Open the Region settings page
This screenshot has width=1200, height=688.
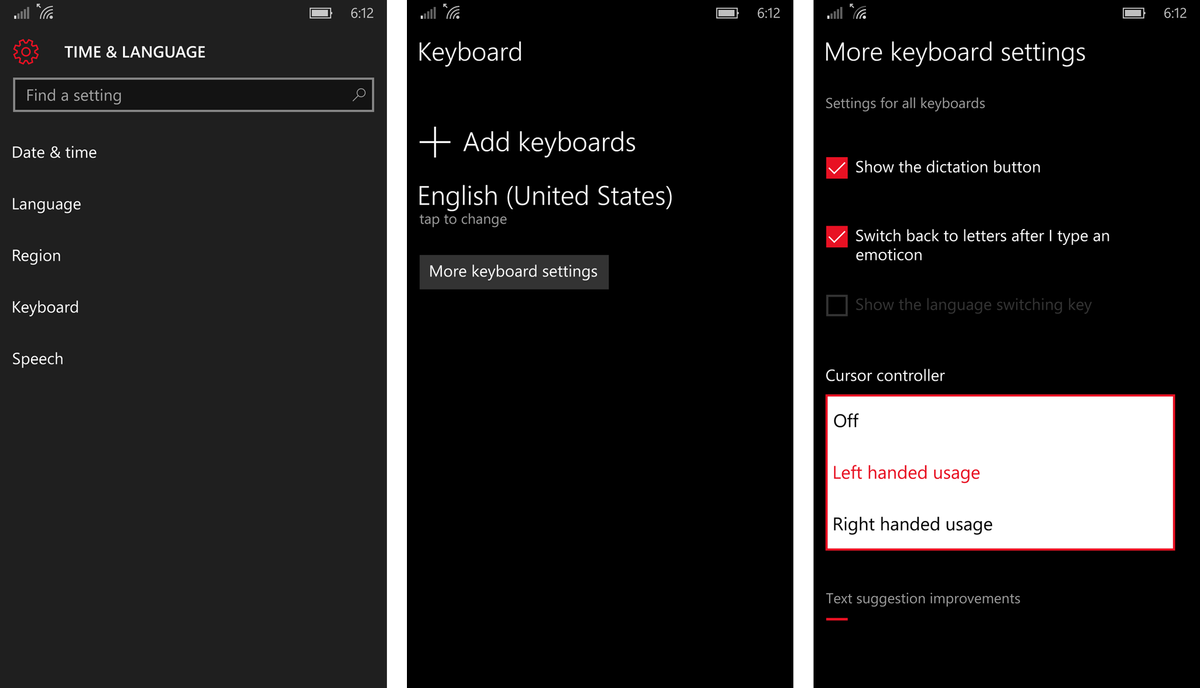coord(36,255)
